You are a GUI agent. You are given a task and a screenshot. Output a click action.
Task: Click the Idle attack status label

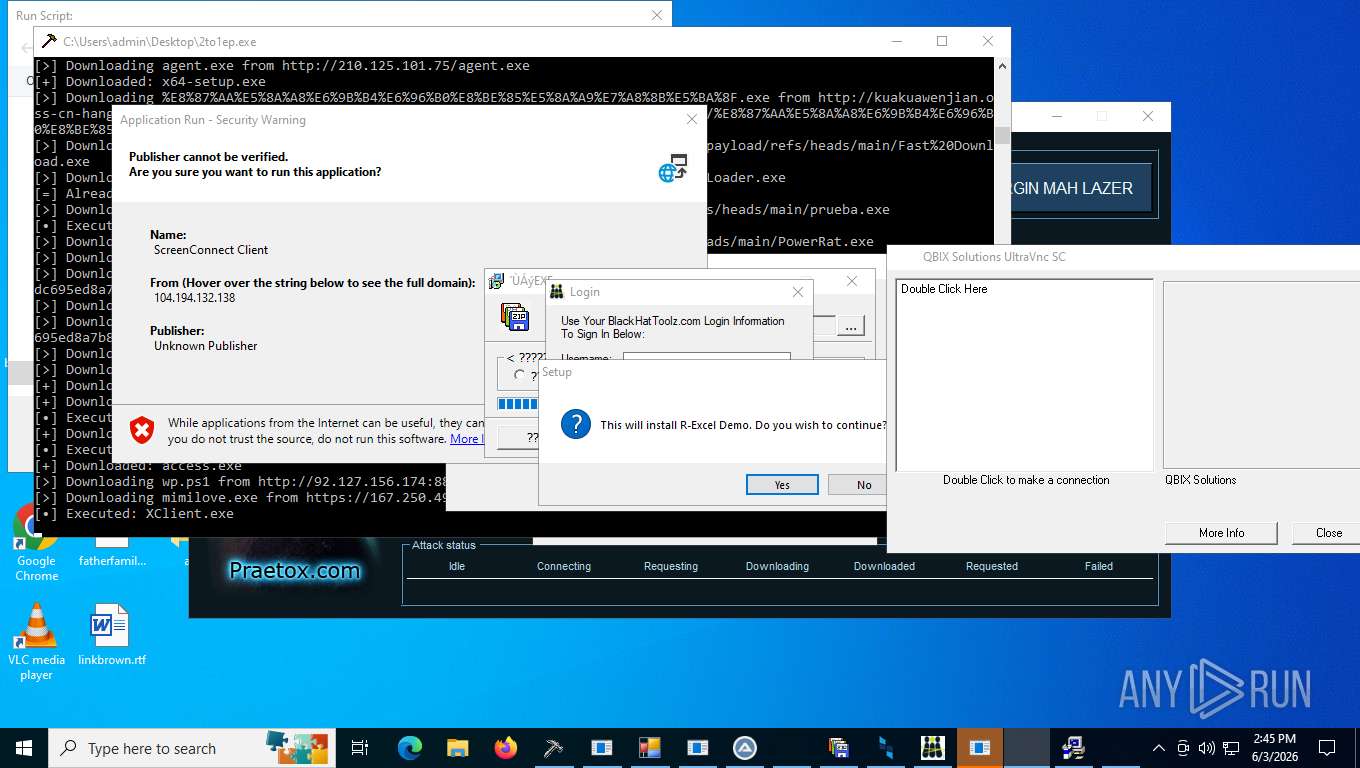[457, 566]
